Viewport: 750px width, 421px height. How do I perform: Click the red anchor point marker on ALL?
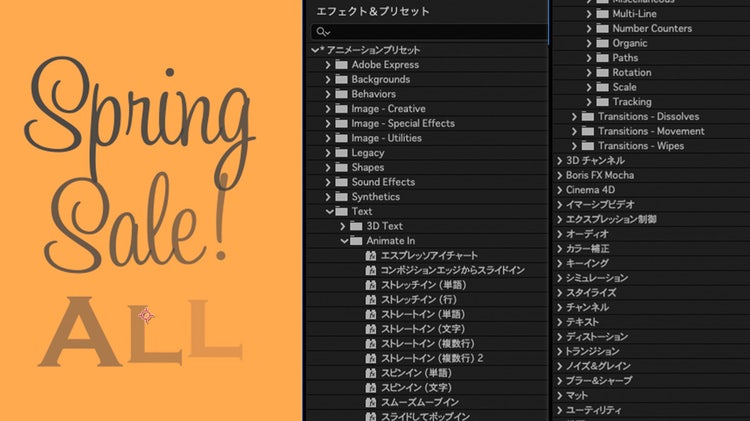click(146, 315)
